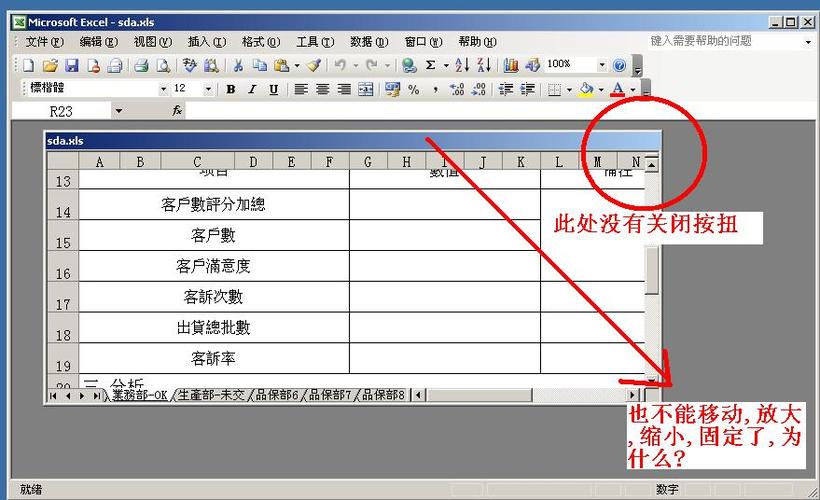Save the workbook via floppy disk icon
The image size is (820, 500).
coord(72,65)
